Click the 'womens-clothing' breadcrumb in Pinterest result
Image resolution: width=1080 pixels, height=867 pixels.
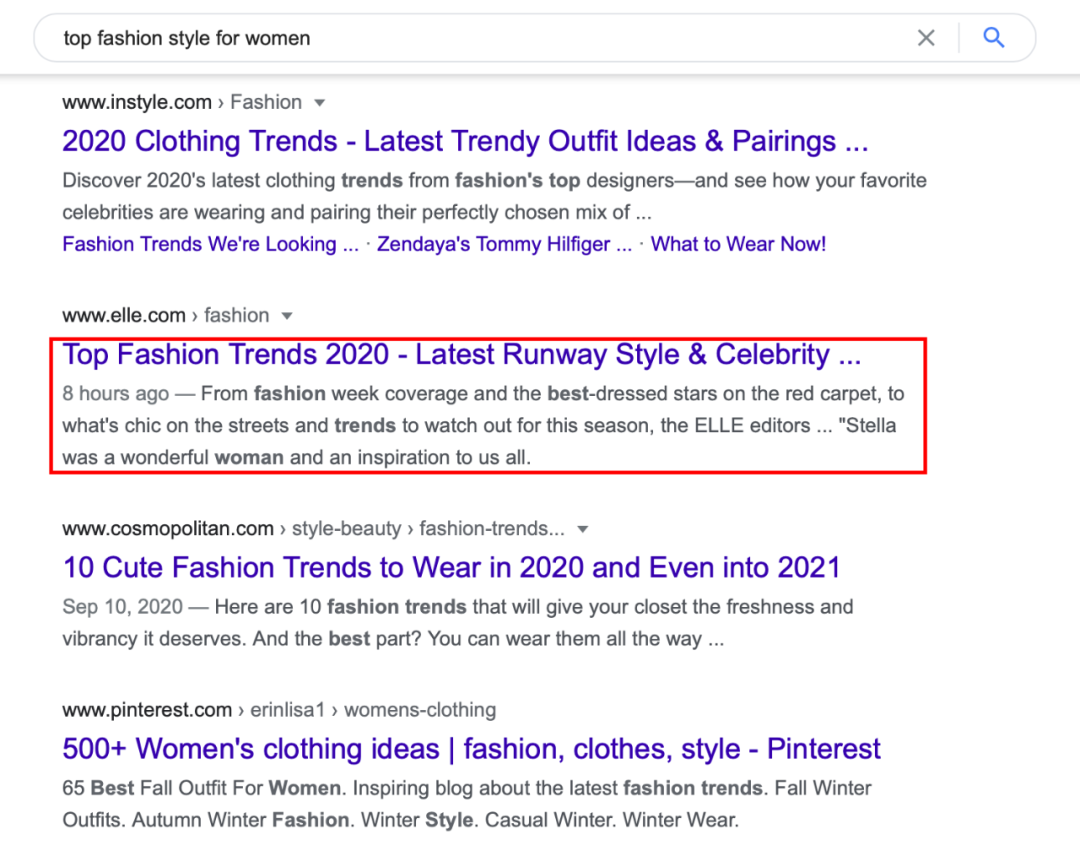tap(421, 710)
